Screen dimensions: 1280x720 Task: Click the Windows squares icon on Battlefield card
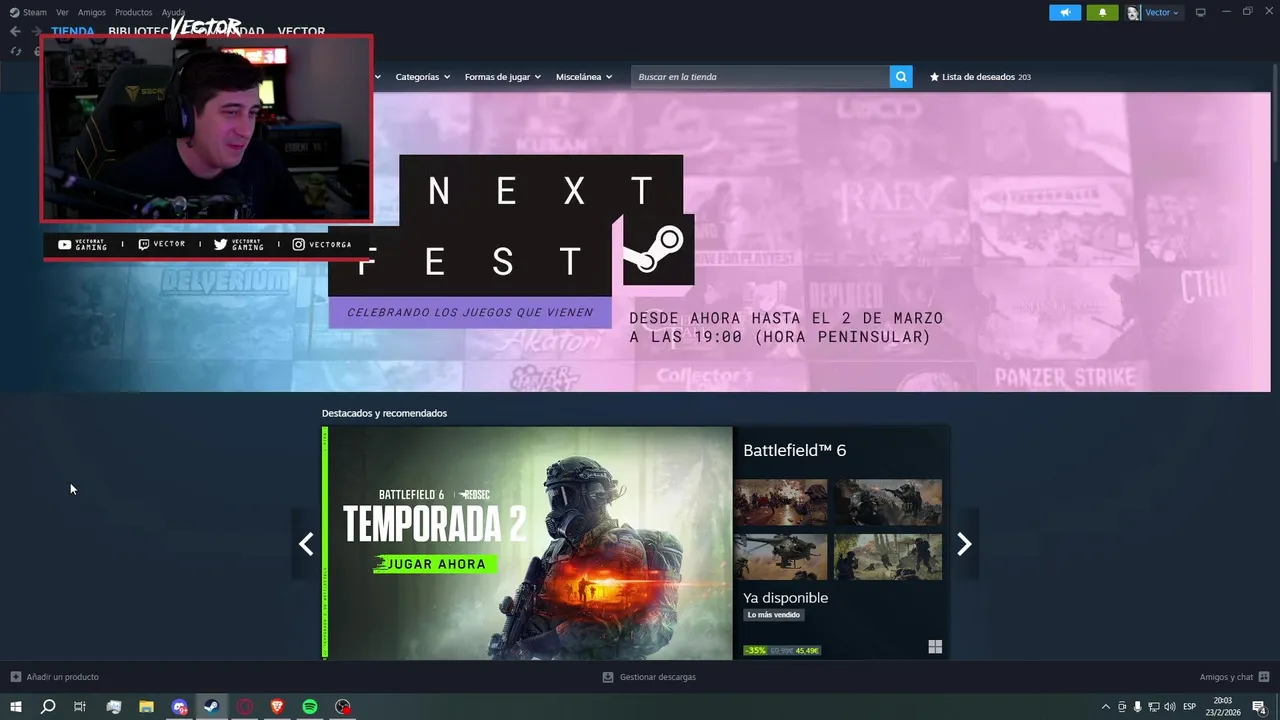(x=935, y=647)
